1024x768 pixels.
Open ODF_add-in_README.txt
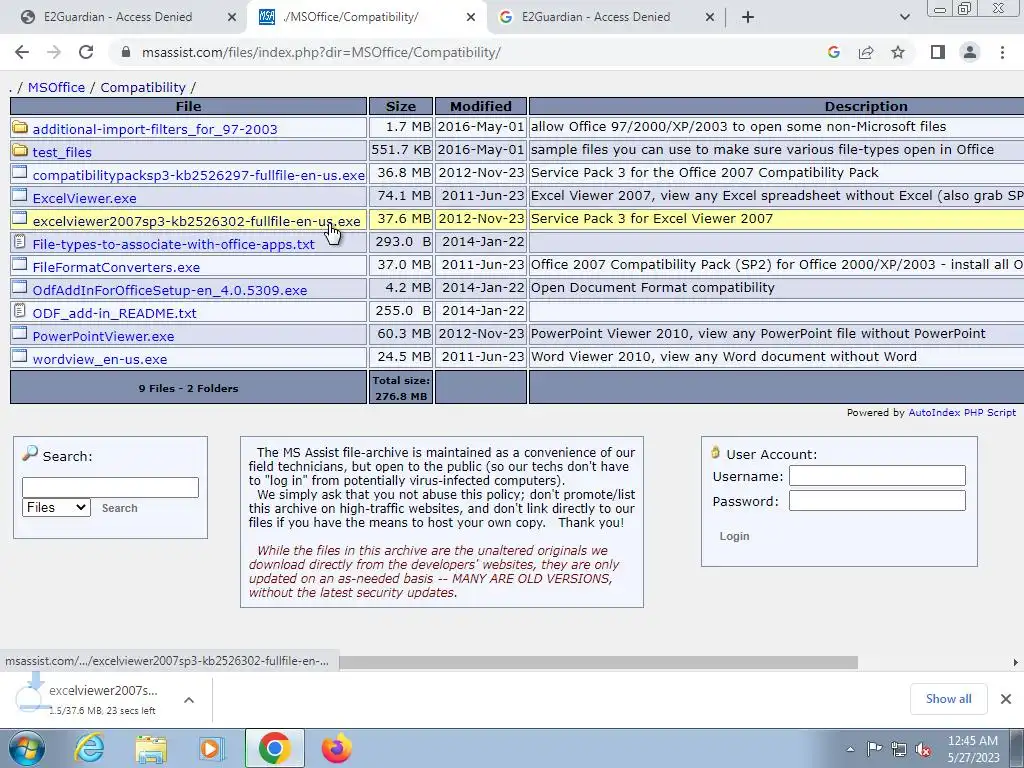click(x=114, y=313)
